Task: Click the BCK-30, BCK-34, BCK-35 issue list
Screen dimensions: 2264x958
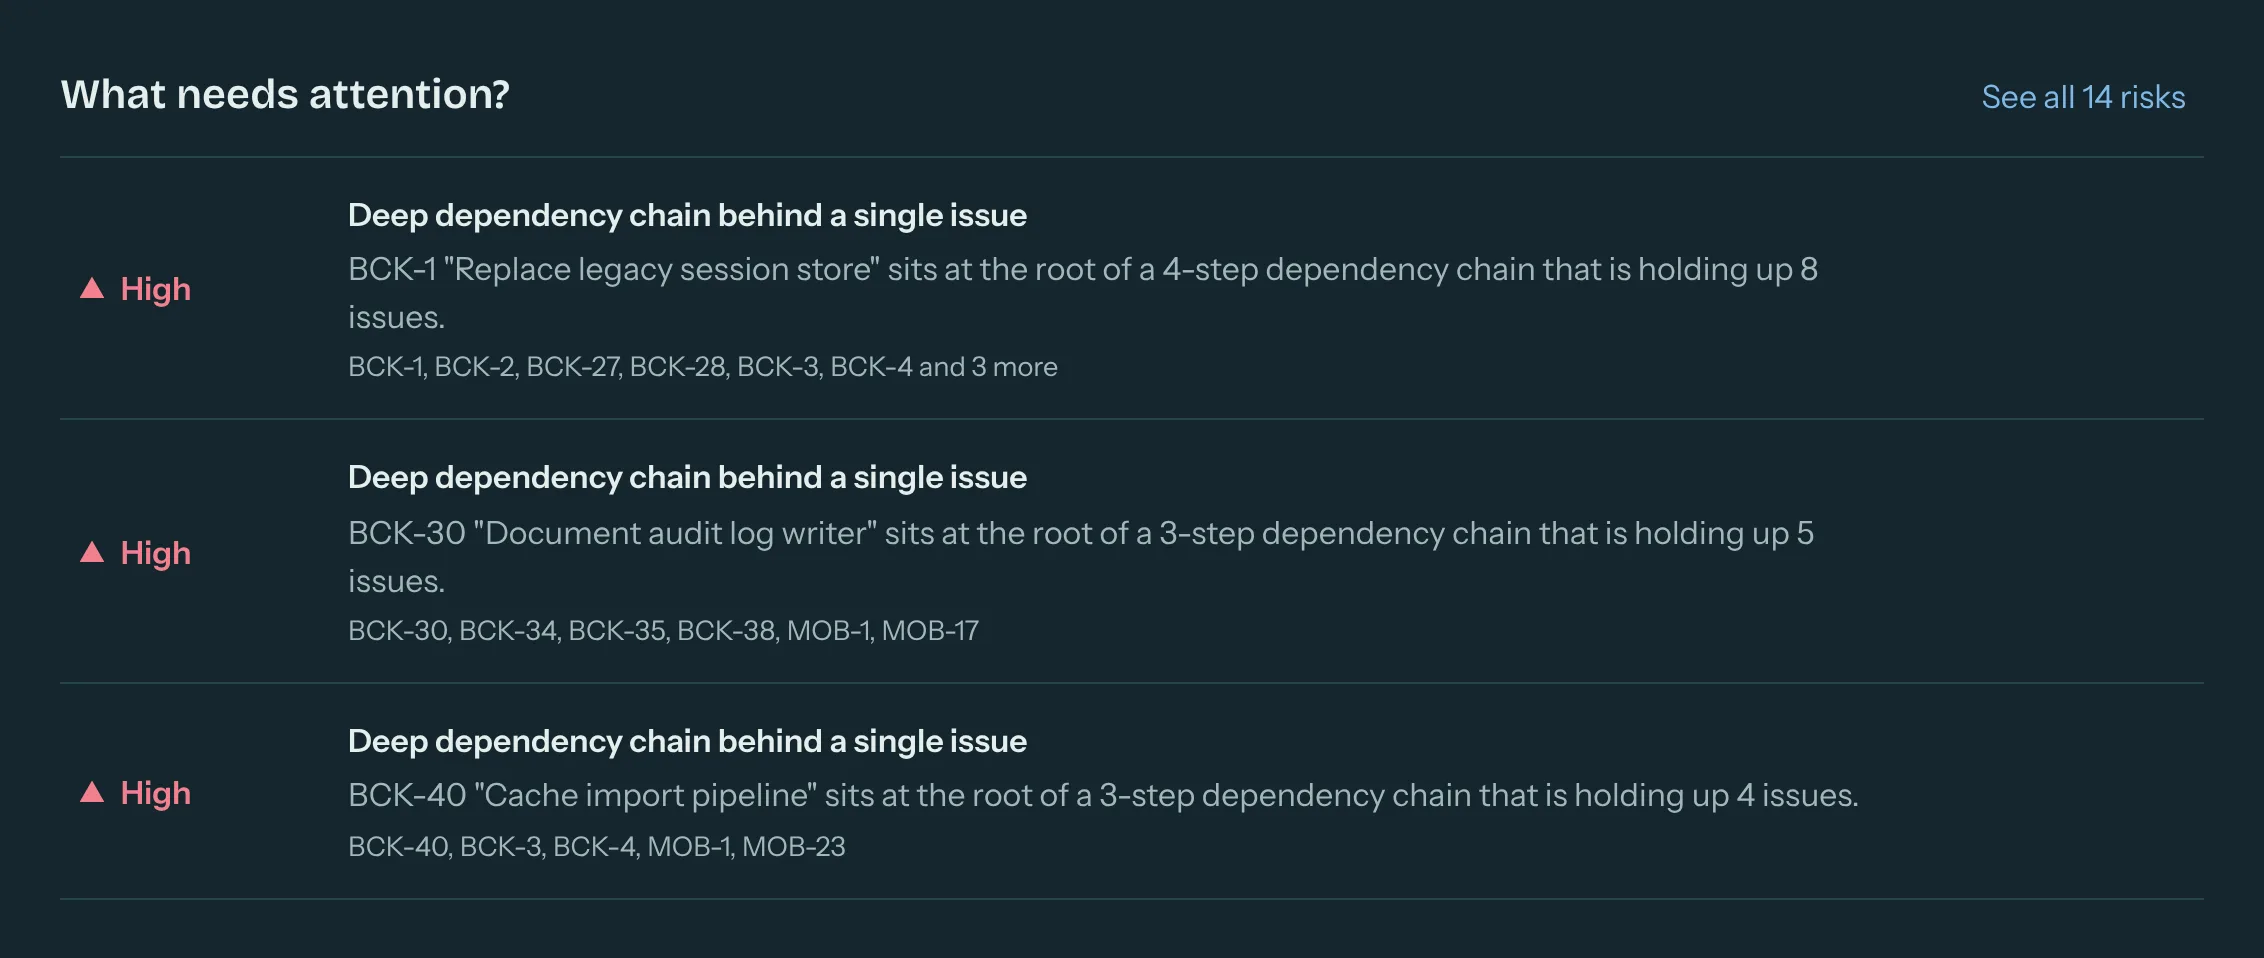Action: (x=663, y=631)
